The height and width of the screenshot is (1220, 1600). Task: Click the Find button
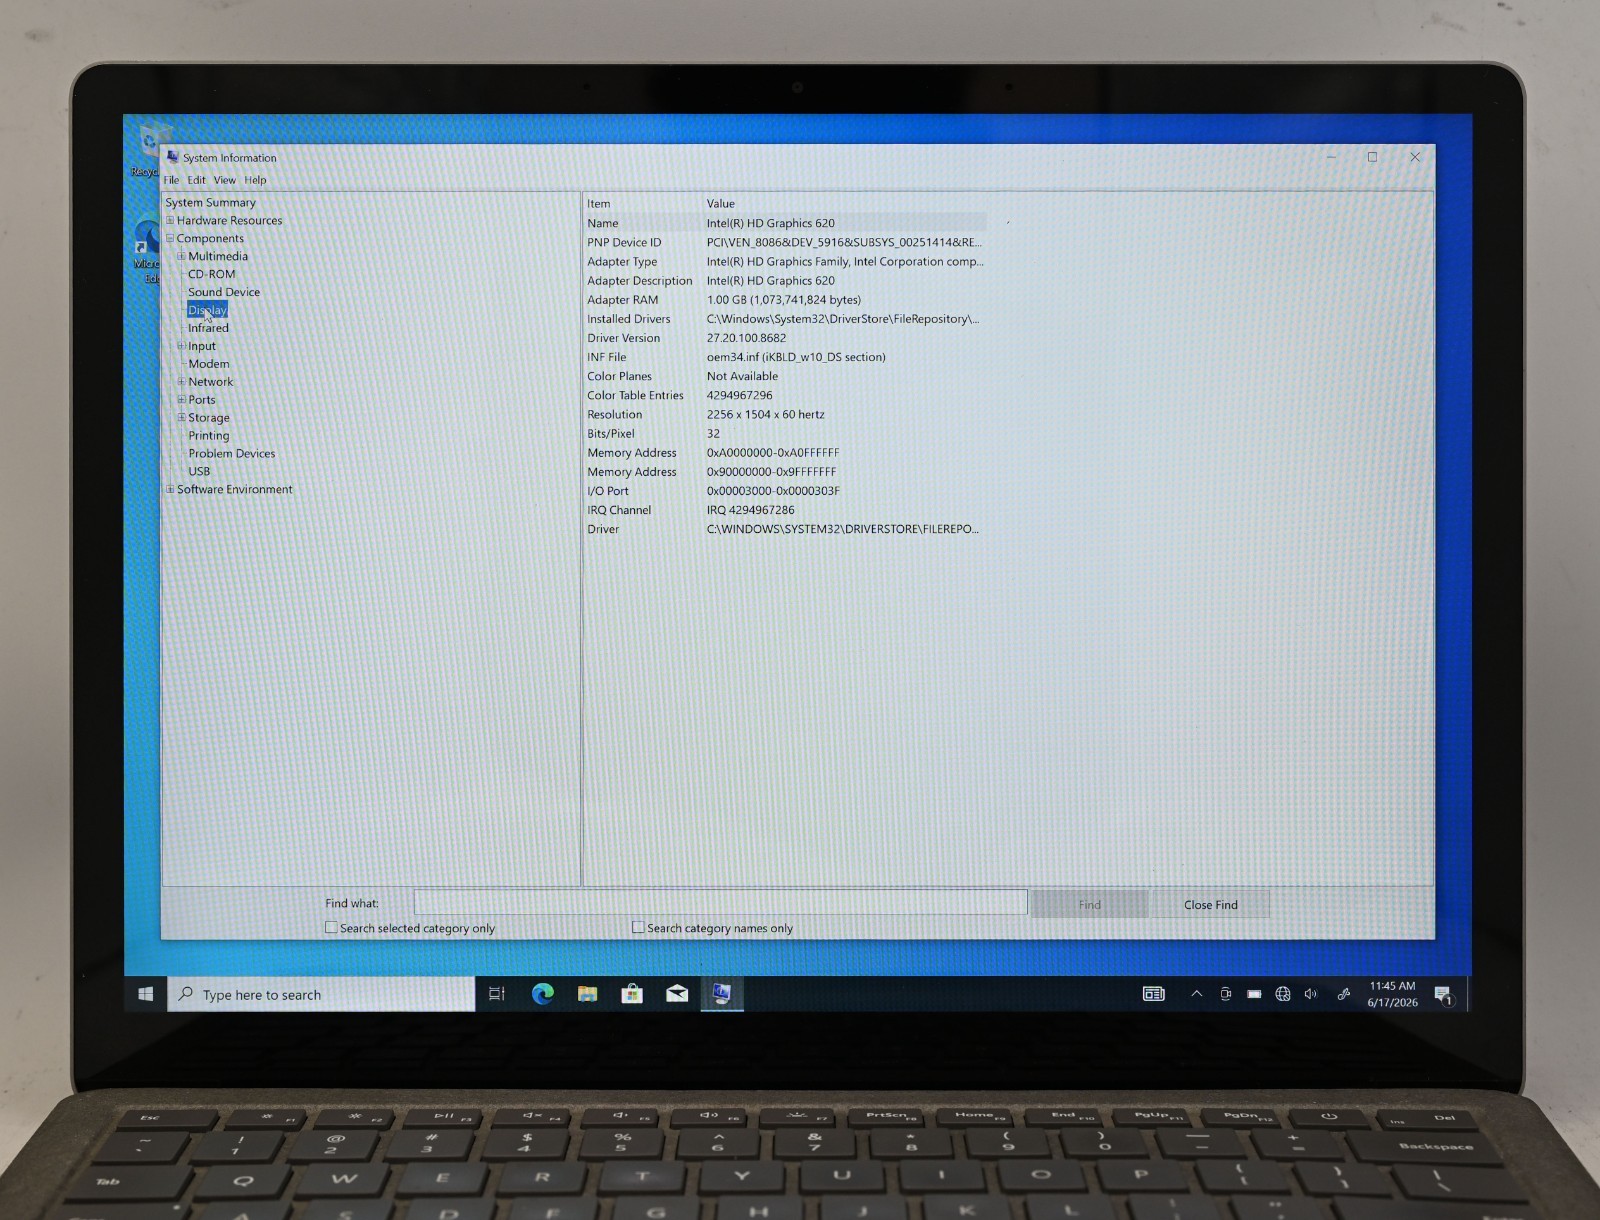[x=1090, y=904]
